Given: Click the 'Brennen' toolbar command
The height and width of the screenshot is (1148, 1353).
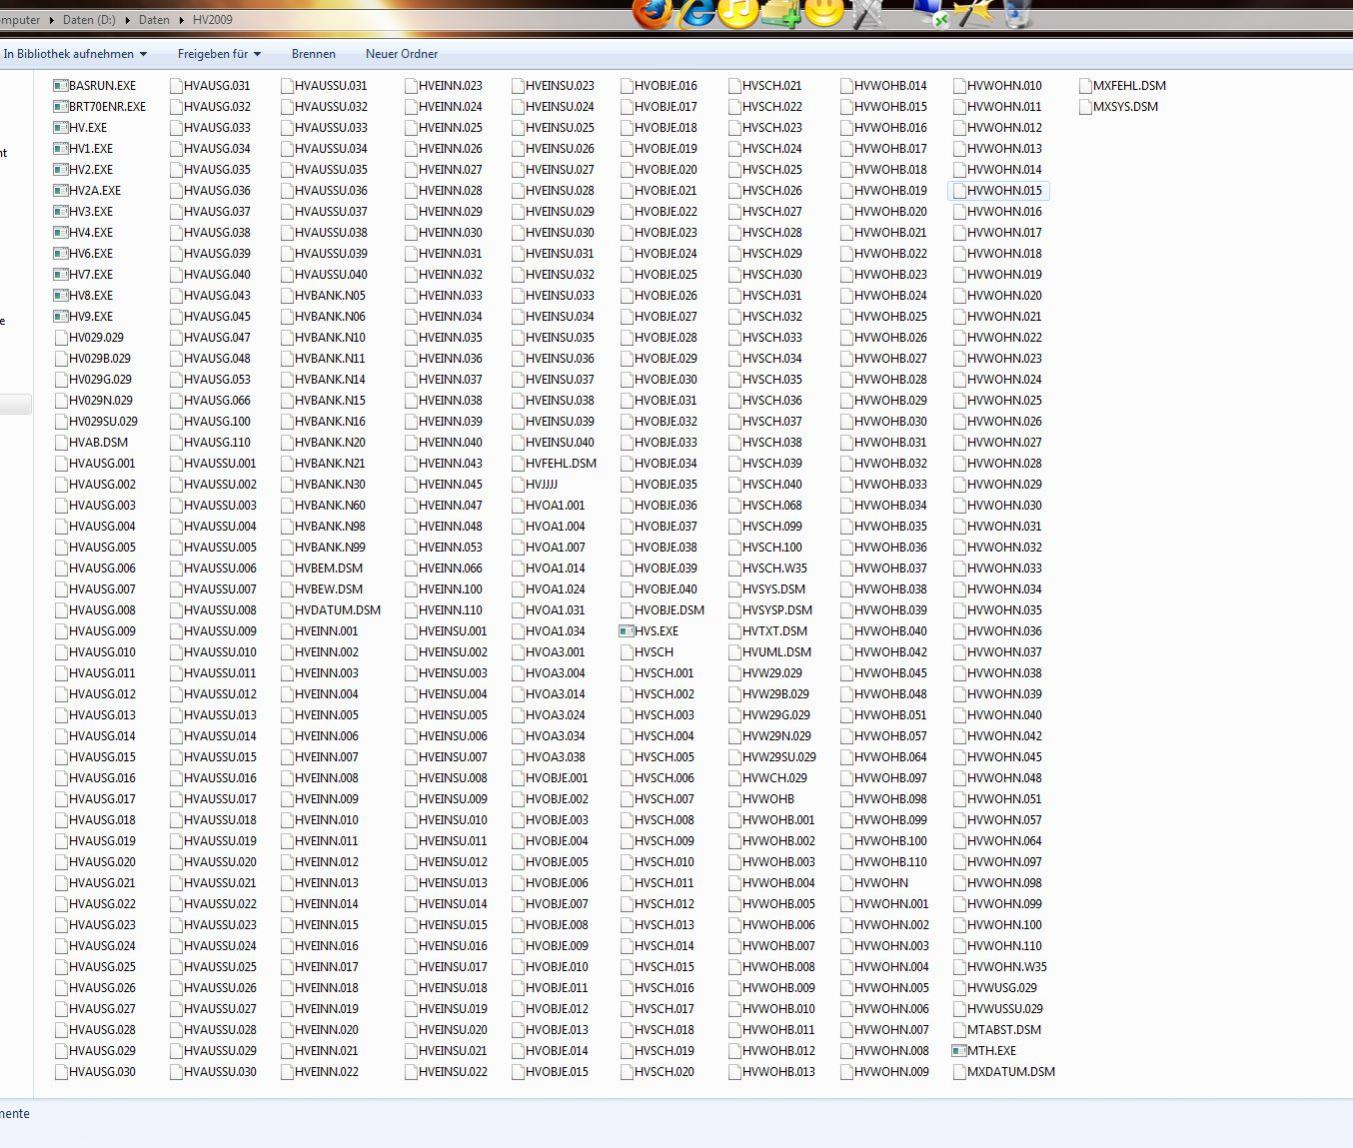Looking at the screenshot, I should coord(314,54).
